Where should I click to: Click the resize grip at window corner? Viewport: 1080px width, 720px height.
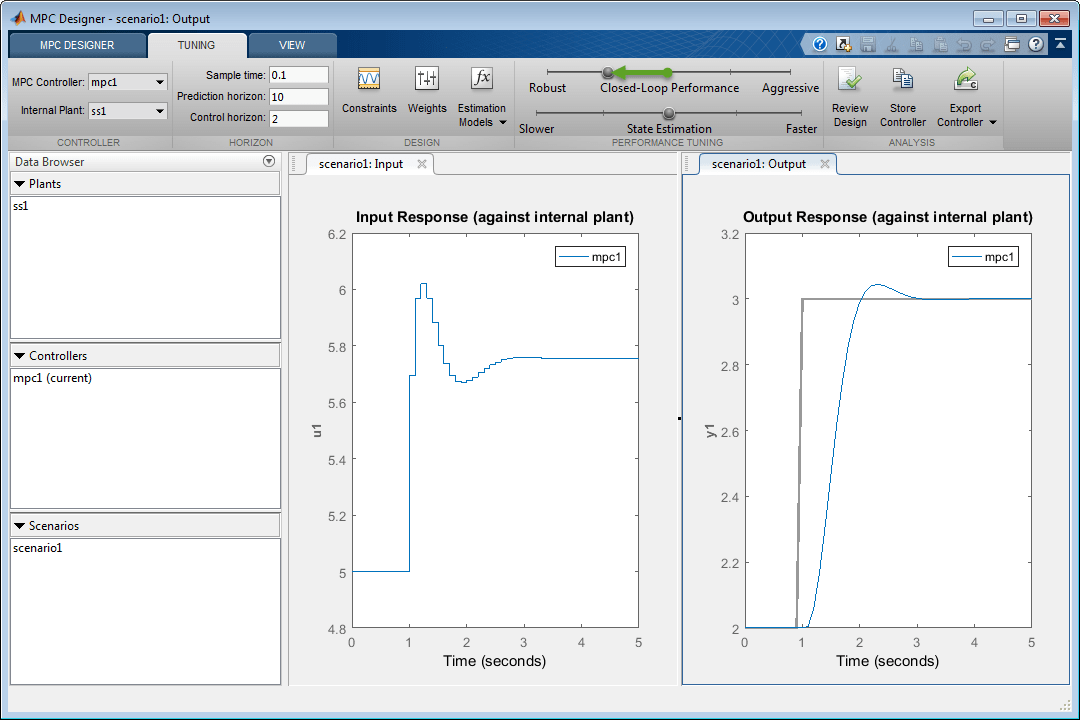coord(1064,704)
